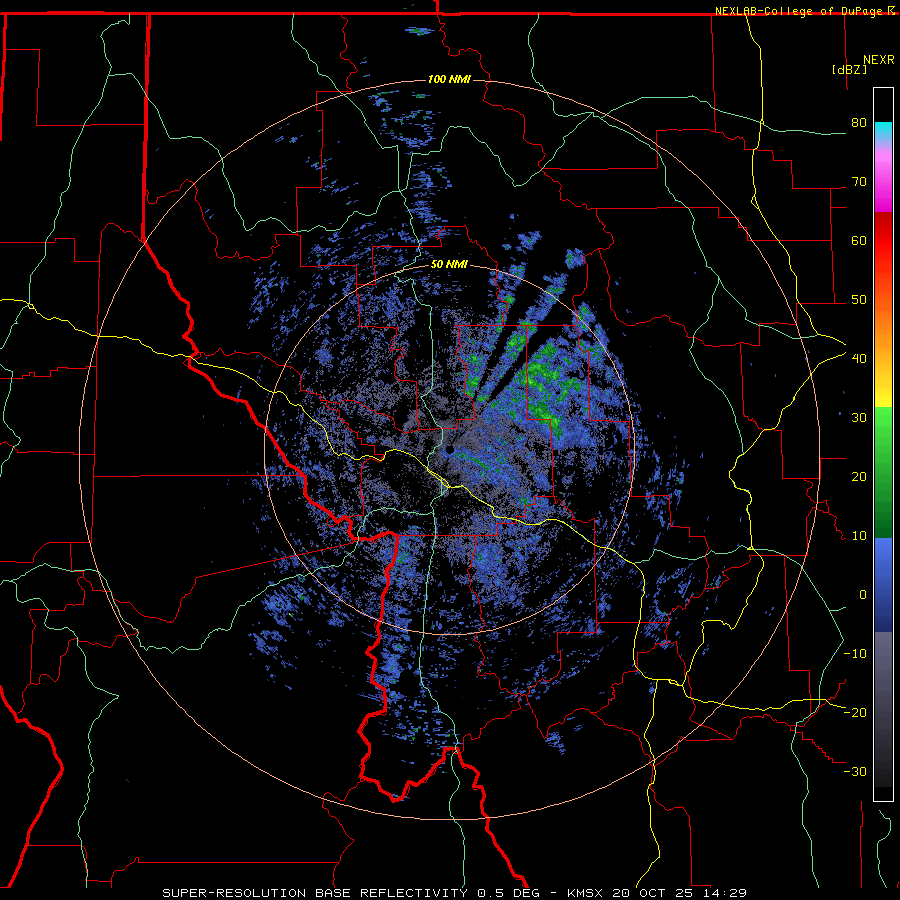Click the 60 value on the dBZ scale
This screenshot has width=900, height=900.
[x=859, y=240]
